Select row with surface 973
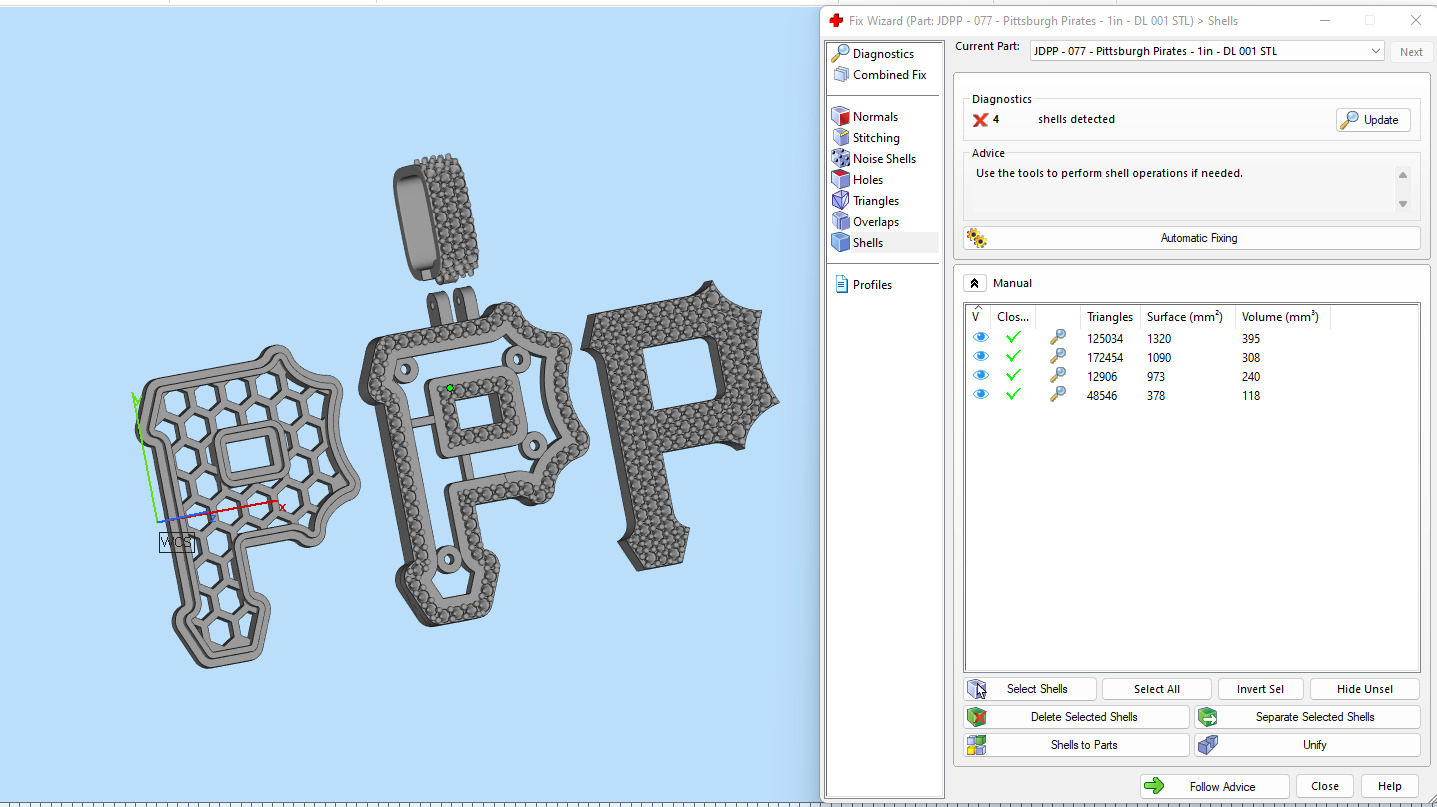This screenshot has height=807, width=1437. [x=1191, y=376]
